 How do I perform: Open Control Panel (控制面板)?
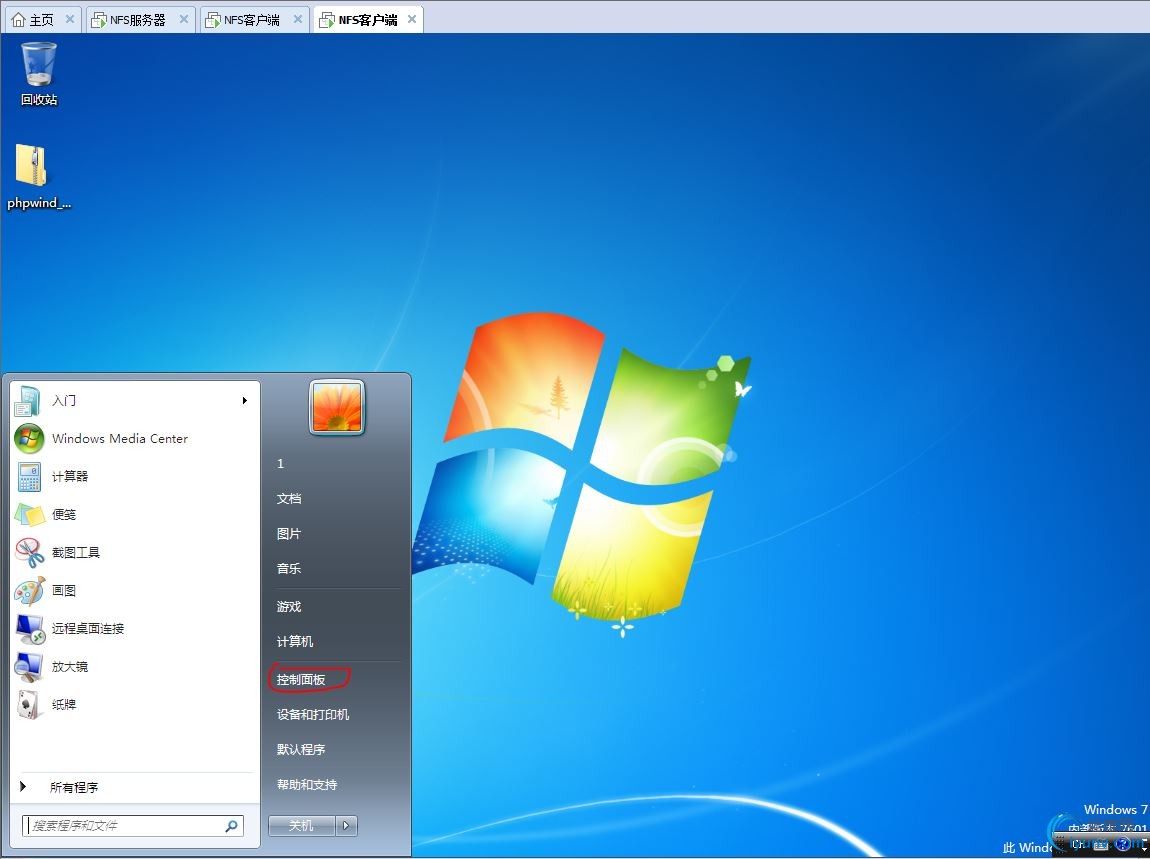coord(301,679)
